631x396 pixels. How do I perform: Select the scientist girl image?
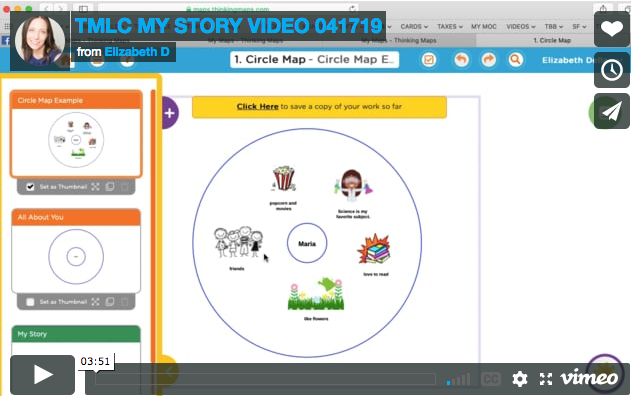click(353, 186)
